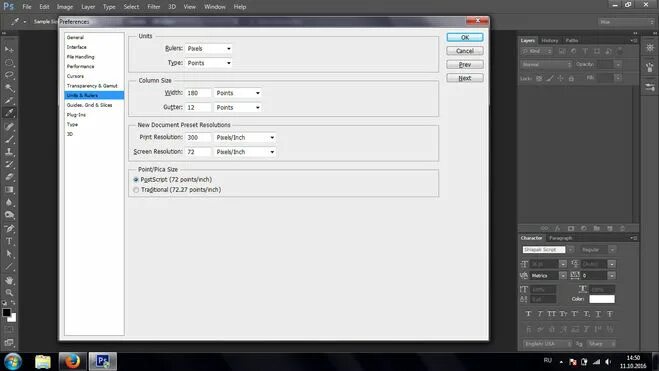Screen dimensions: 659x371
Task: Toggle Strikethrough in Character panel
Action: (x=610, y=314)
